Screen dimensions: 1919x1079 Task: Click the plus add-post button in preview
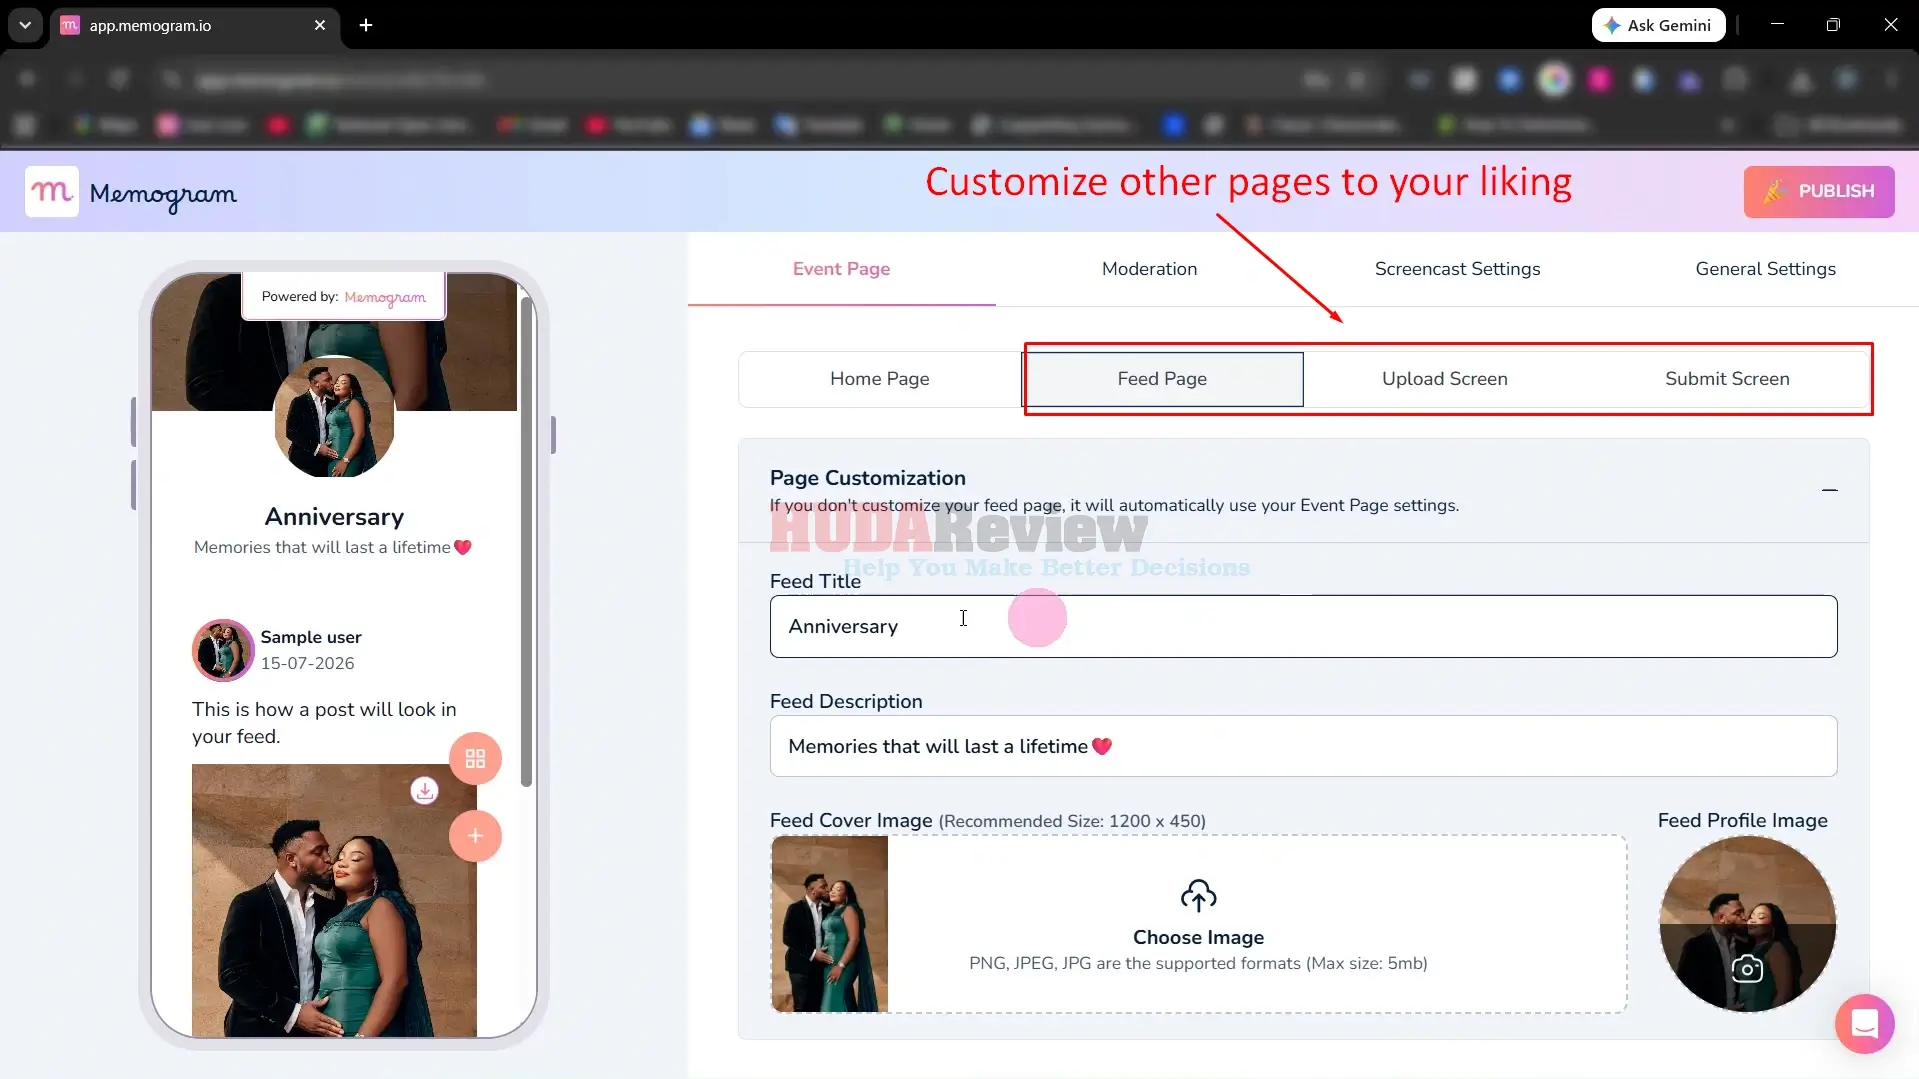pyautogui.click(x=475, y=836)
